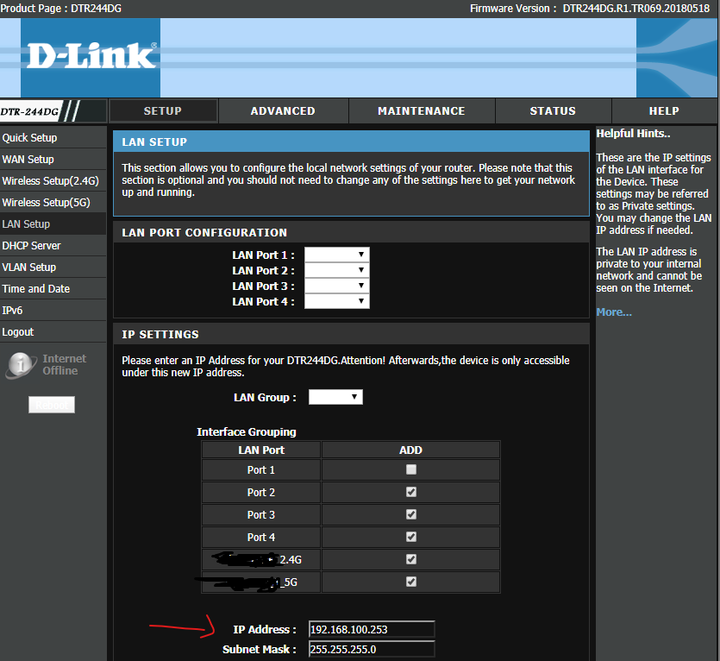Click the More... hints link
Viewport: 720px width, 661px height.
tap(614, 313)
